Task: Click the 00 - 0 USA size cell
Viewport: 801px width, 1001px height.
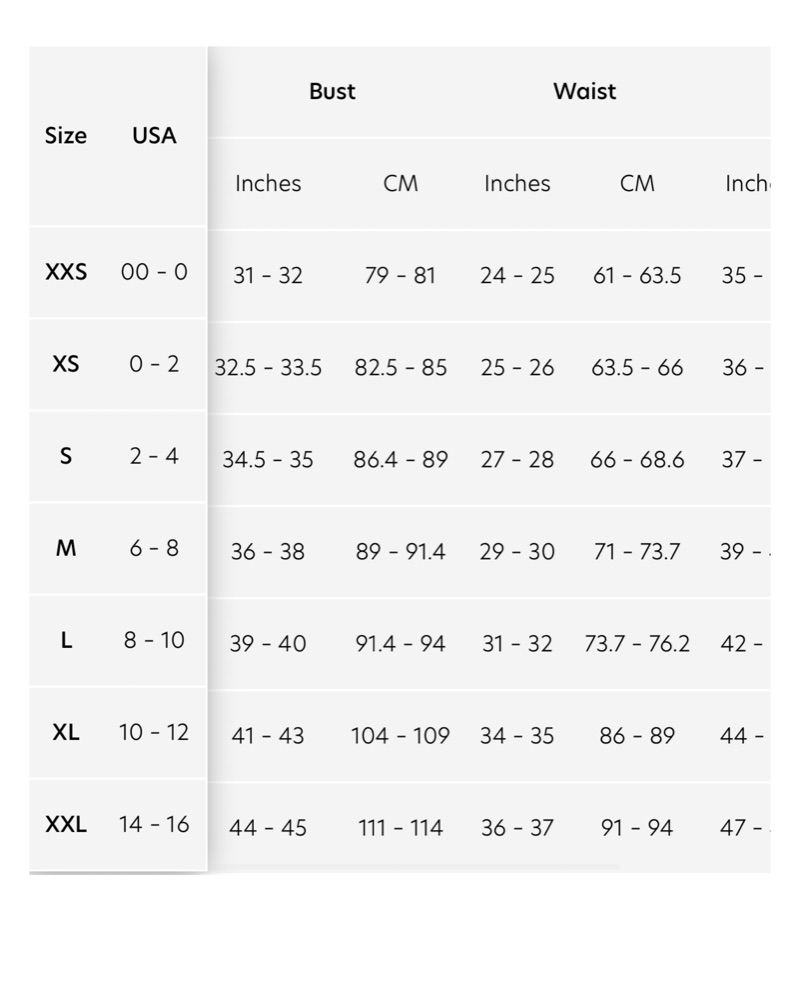Action: (x=154, y=272)
